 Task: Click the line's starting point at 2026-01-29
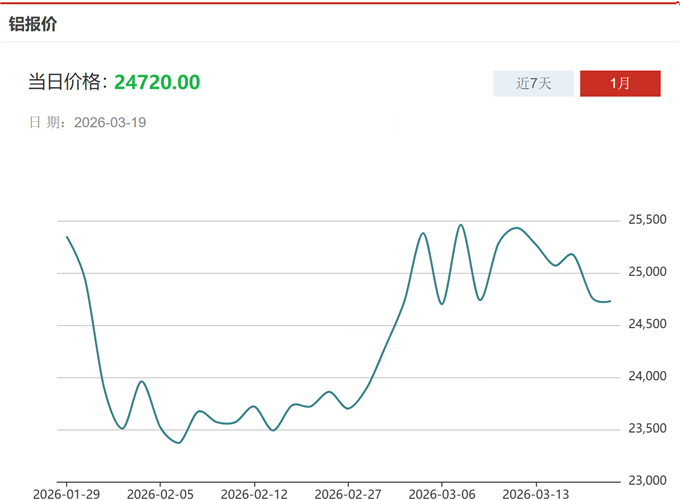pos(67,237)
